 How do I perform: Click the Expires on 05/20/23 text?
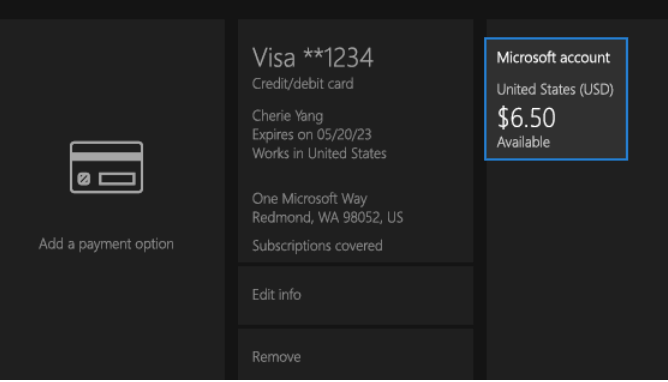click(312, 135)
